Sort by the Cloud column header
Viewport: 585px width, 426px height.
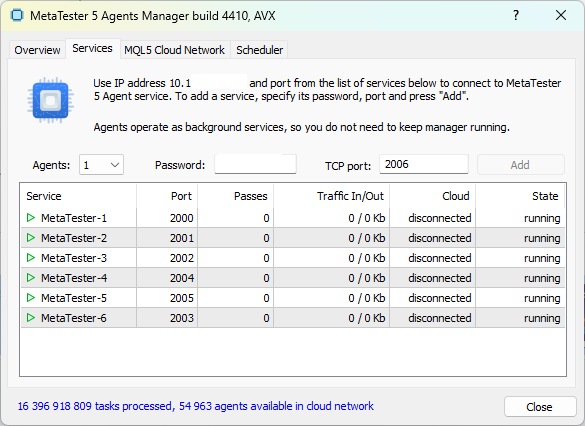point(432,196)
